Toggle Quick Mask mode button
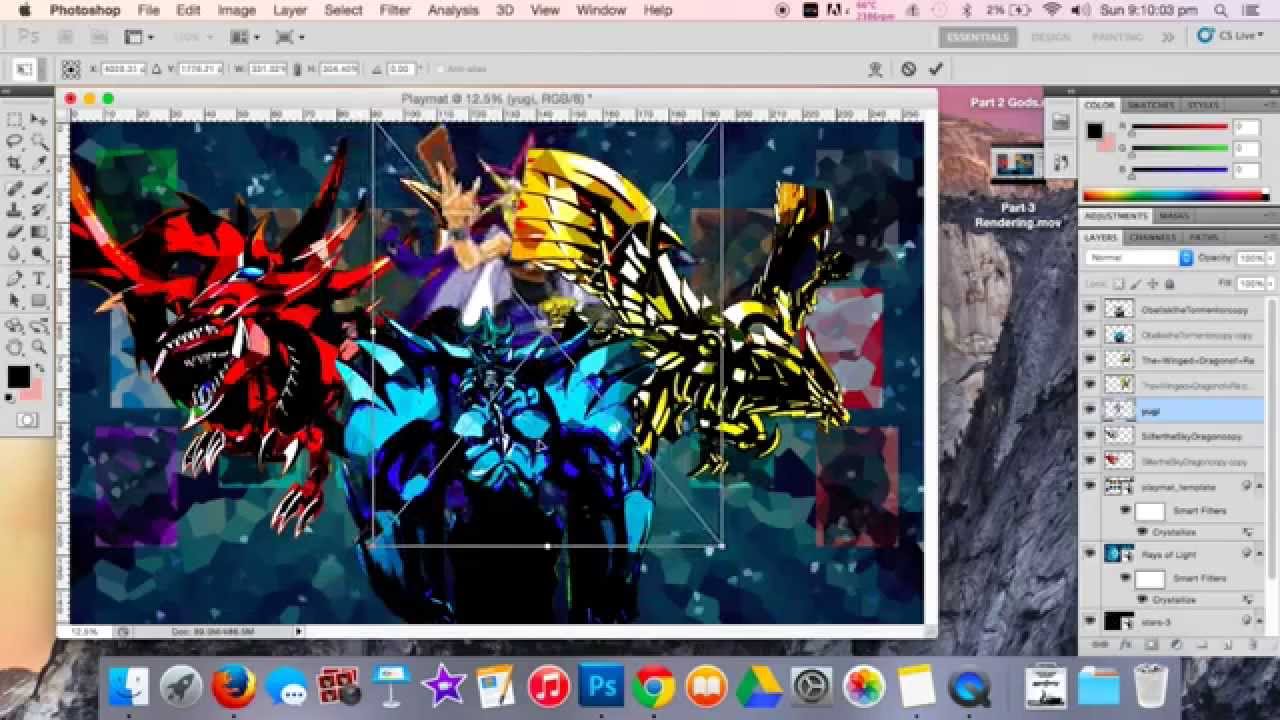Viewport: 1280px width, 720px height. 27,420
